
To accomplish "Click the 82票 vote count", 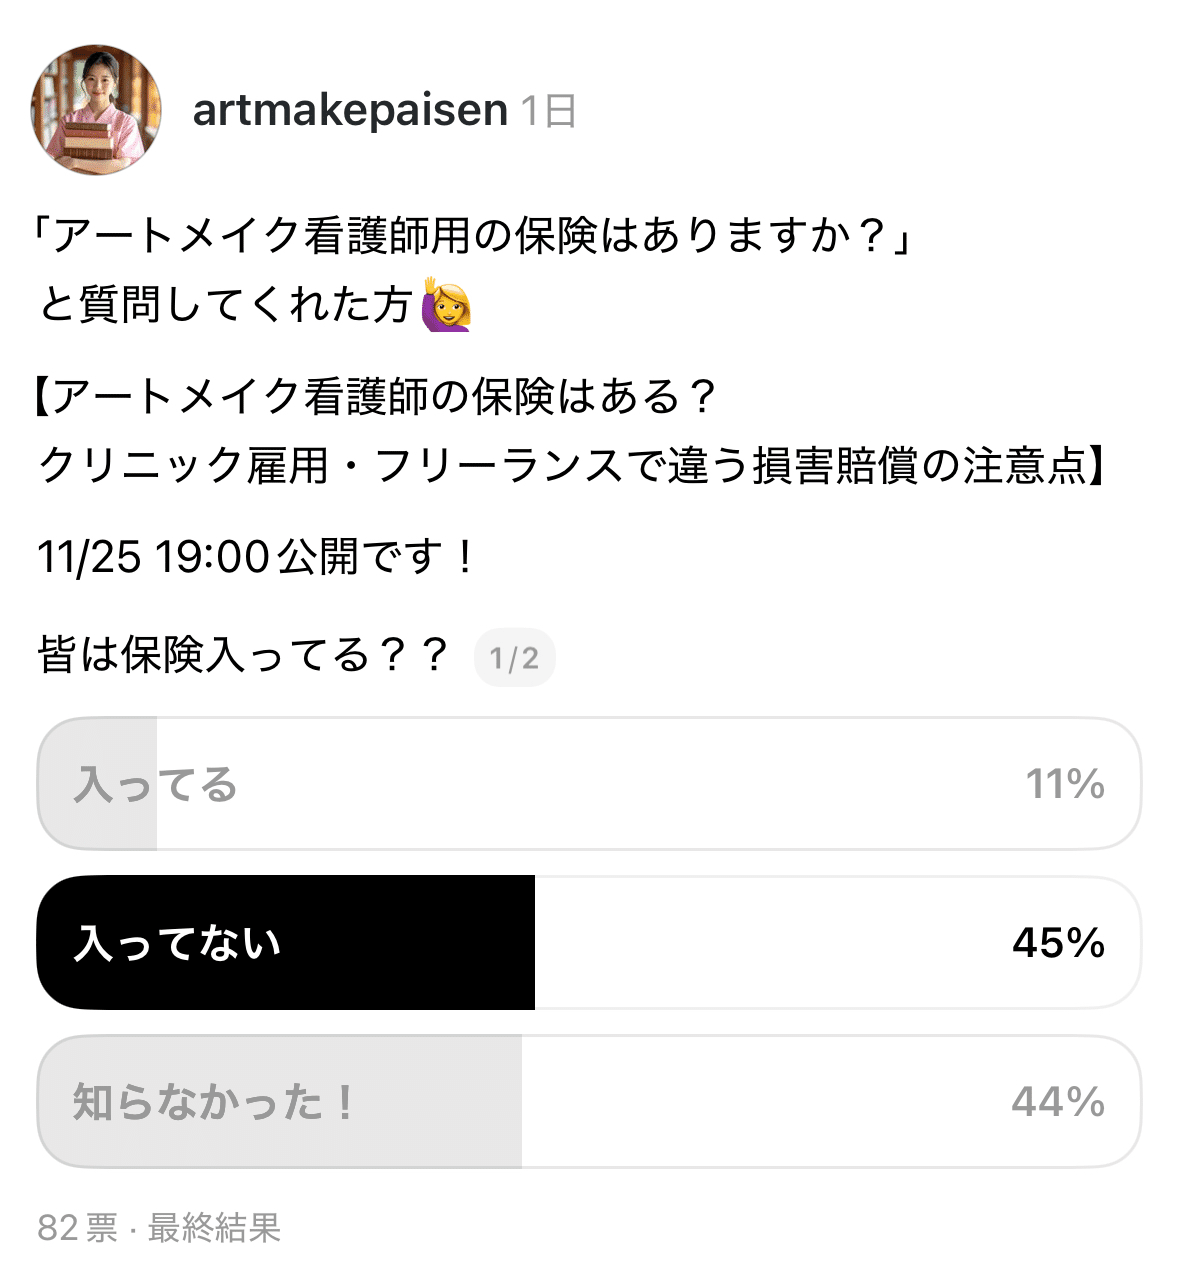I will tap(78, 1227).
